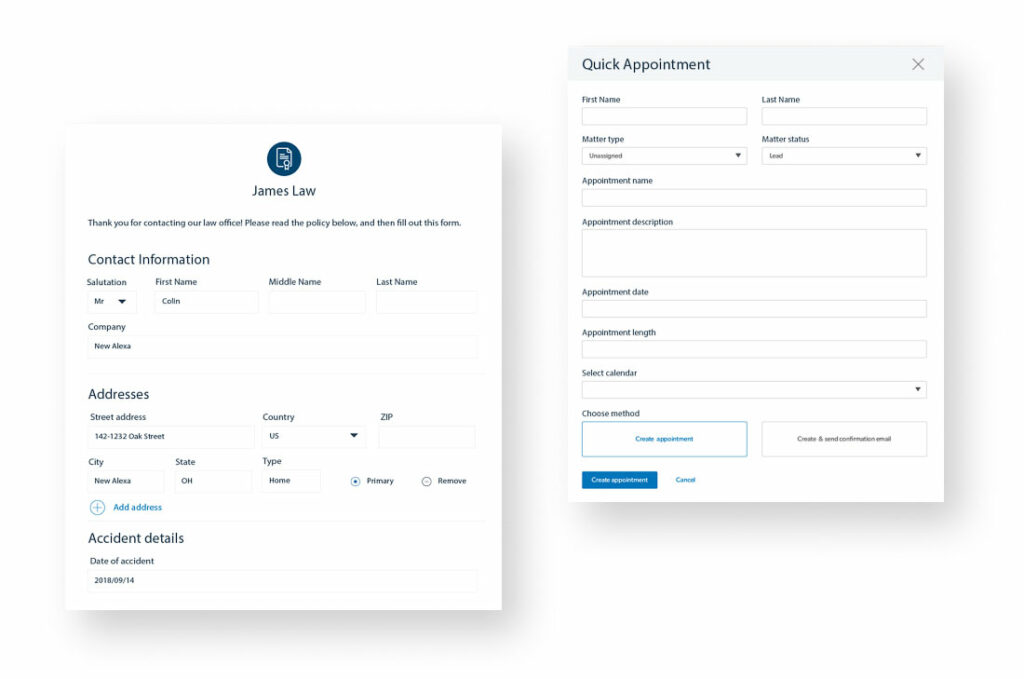Image resolution: width=1024 pixels, height=679 pixels.
Task: Click the Addresses section heading
Action: click(118, 394)
